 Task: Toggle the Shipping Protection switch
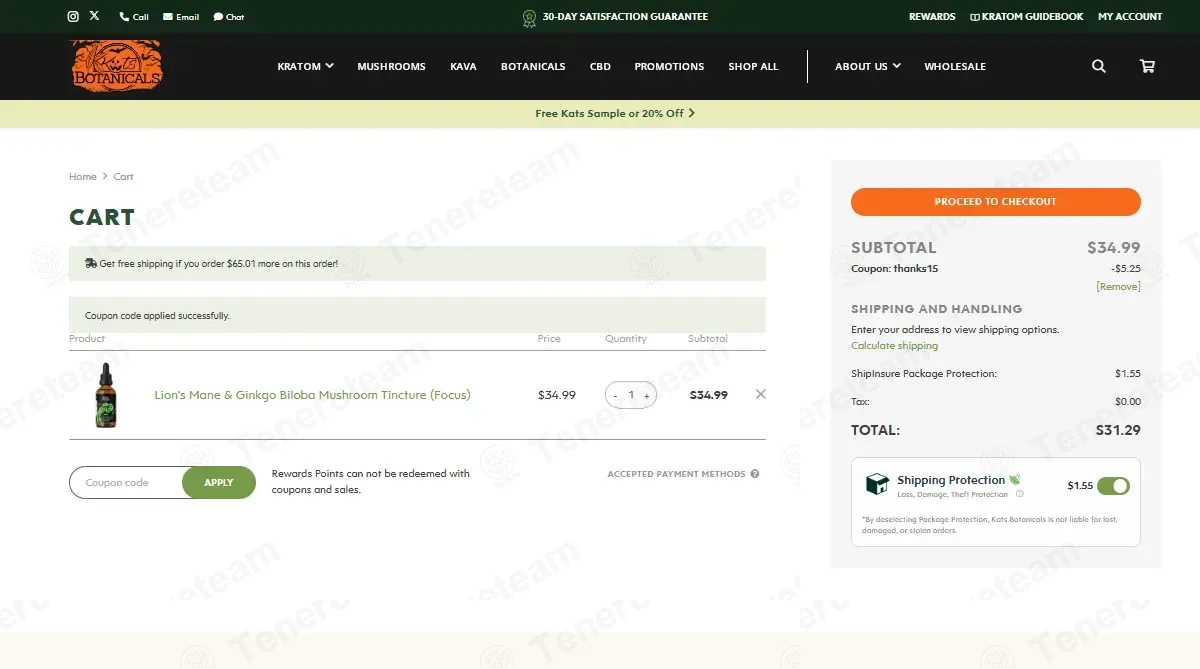click(1113, 486)
